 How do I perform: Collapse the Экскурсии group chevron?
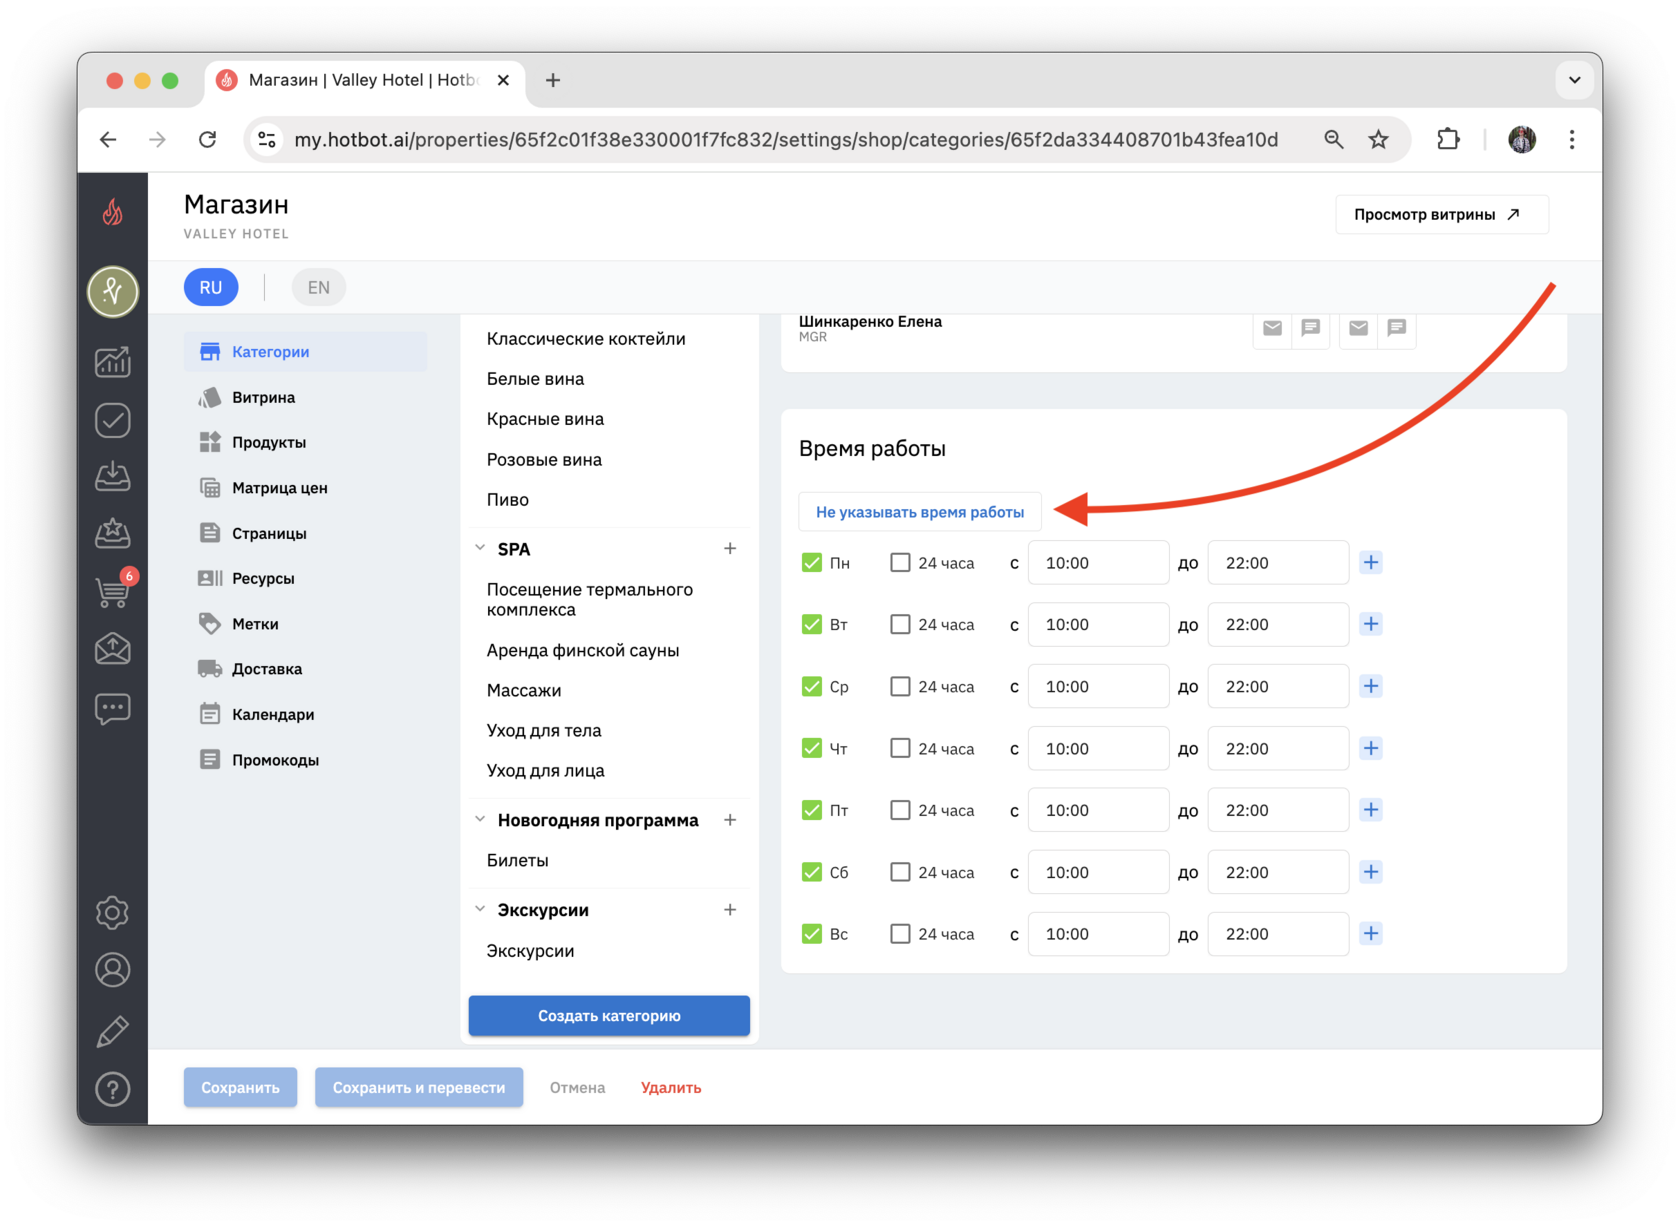point(480,909)
